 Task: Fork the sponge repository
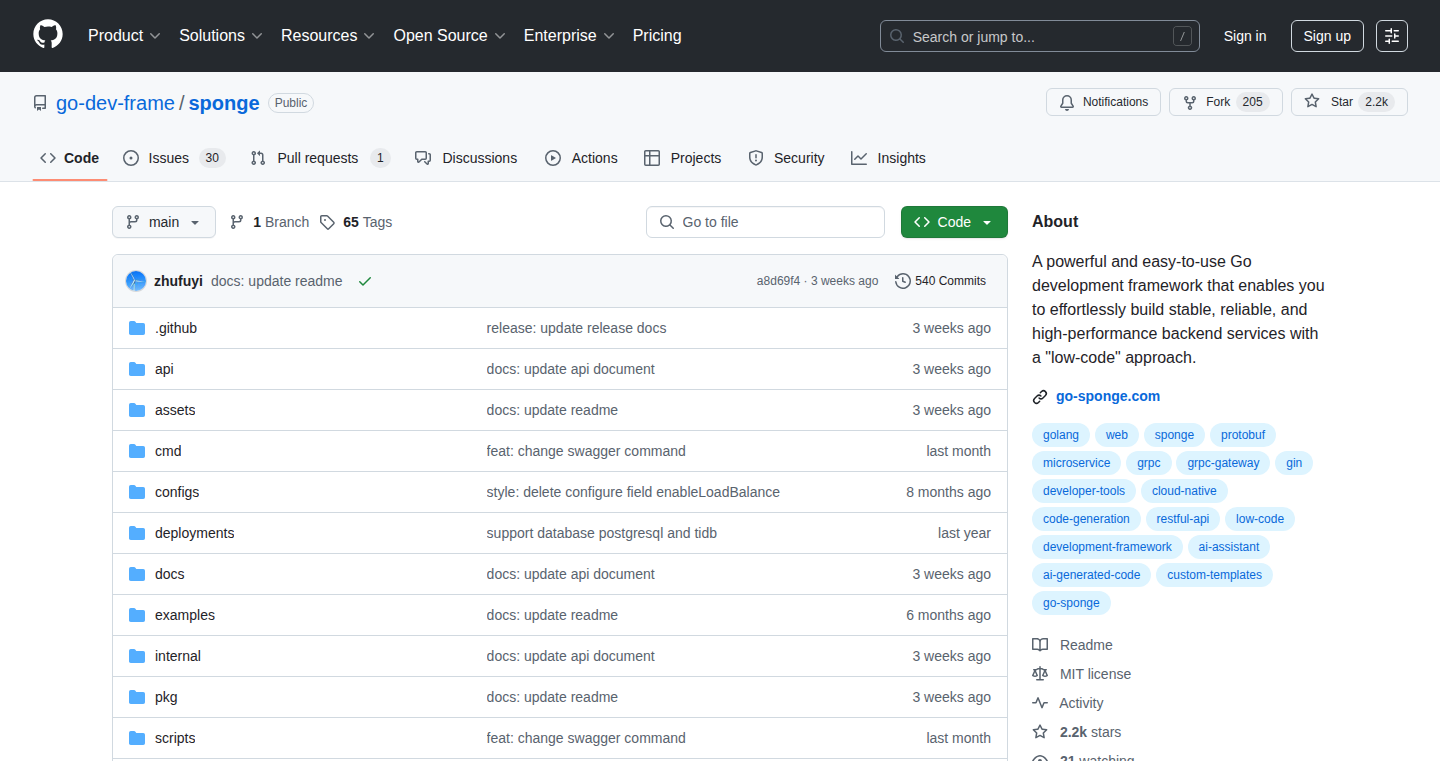(x=1225, y=102)
